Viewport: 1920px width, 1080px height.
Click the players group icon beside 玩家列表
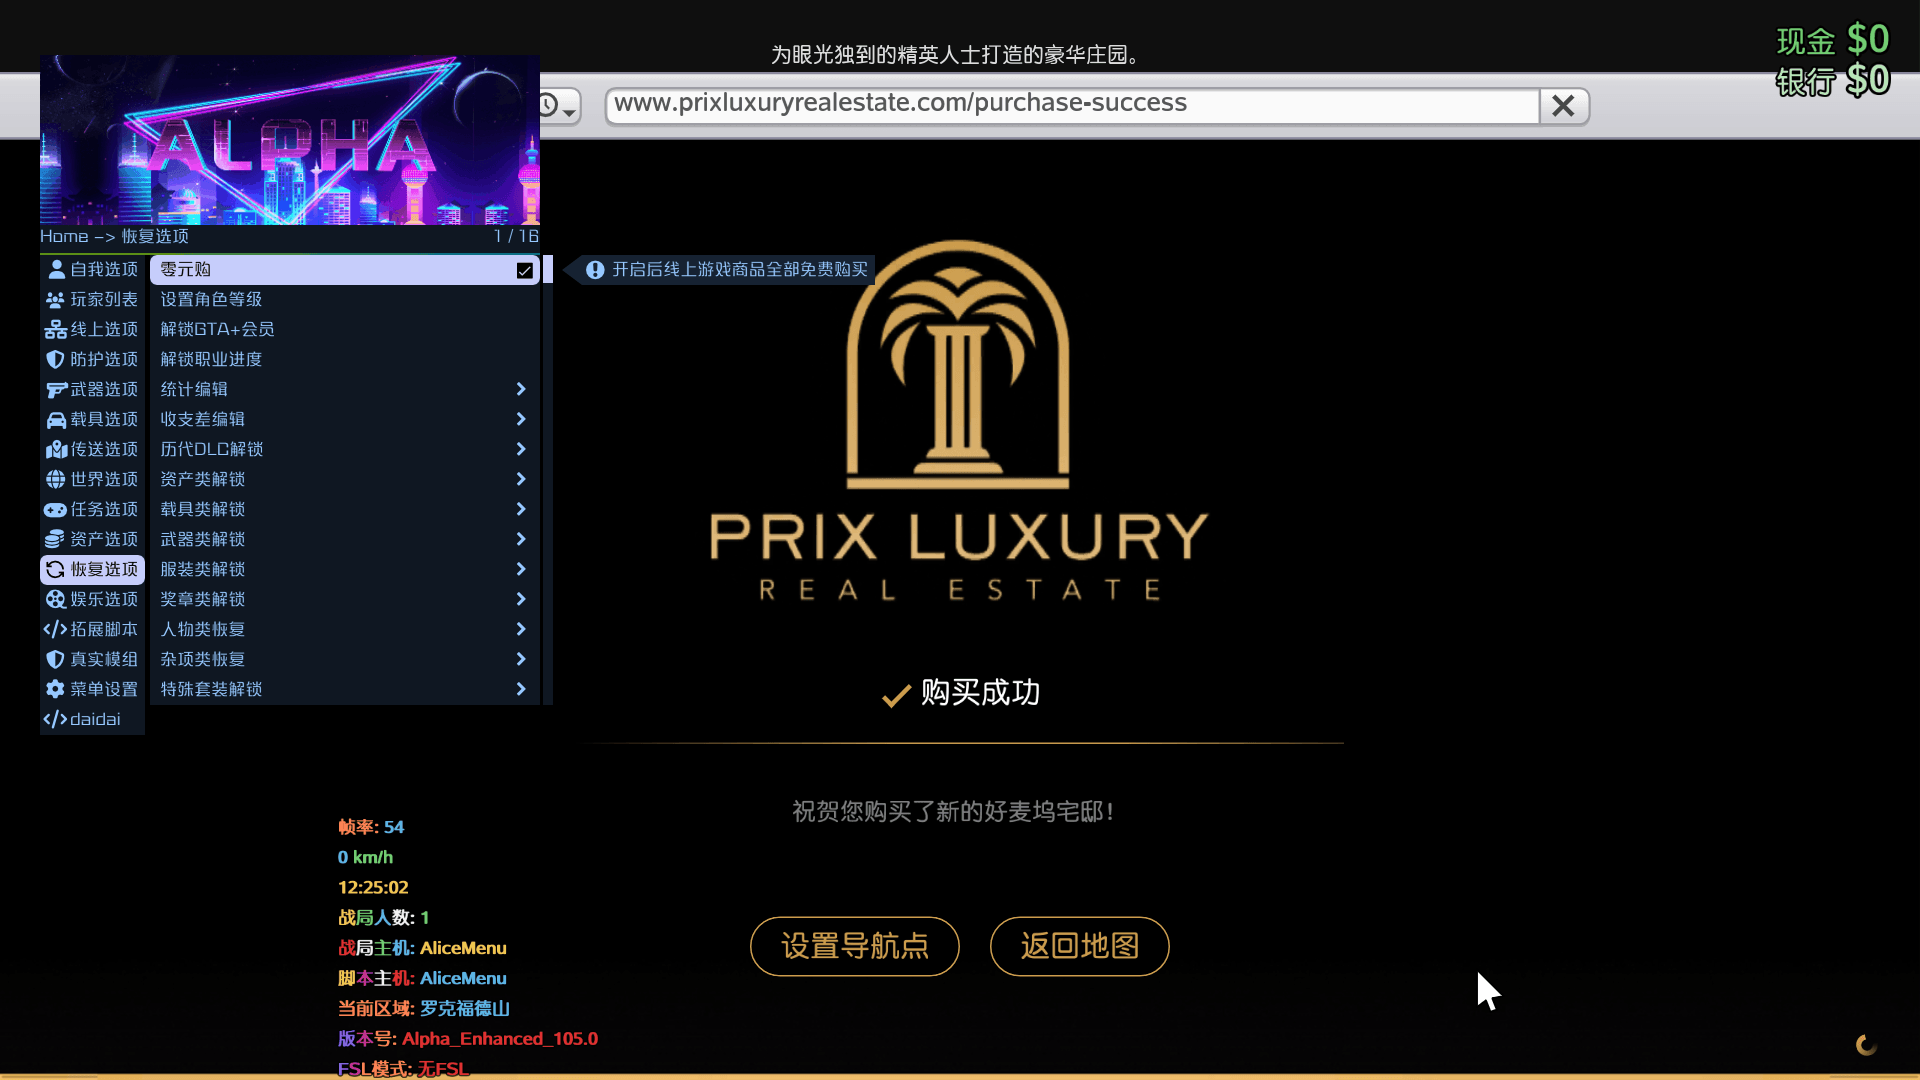pos(56,299)
